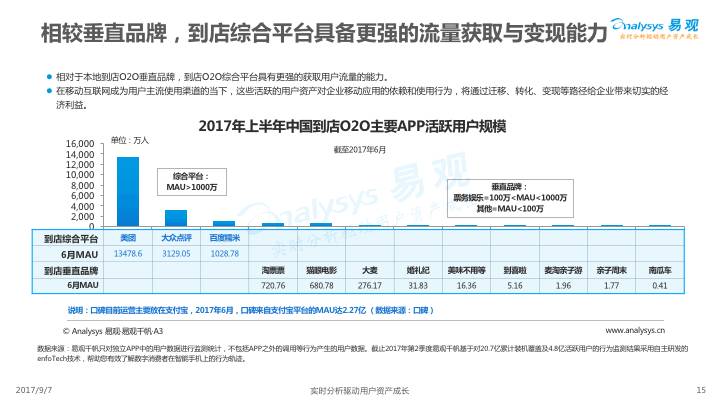Click the value 13478.6

click(128, 253)
